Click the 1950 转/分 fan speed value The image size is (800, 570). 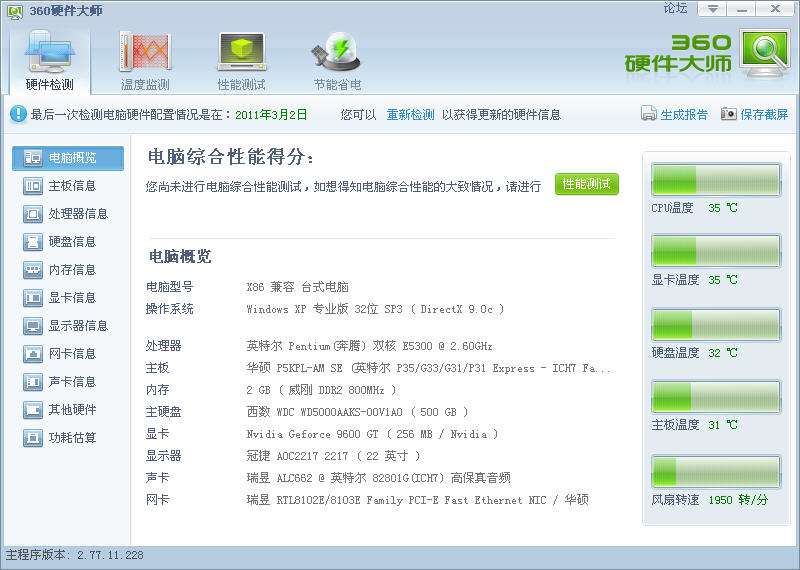[738, 500]
